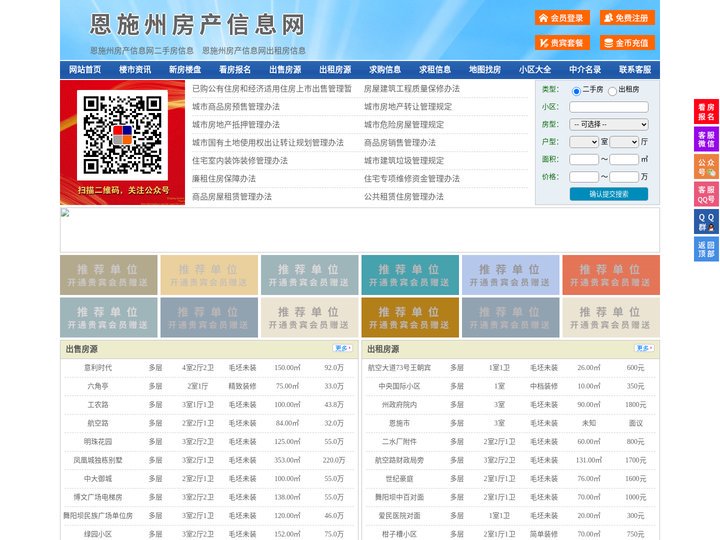
Task: Click the orange 公众号 sidebar icon
Action: 706,167
